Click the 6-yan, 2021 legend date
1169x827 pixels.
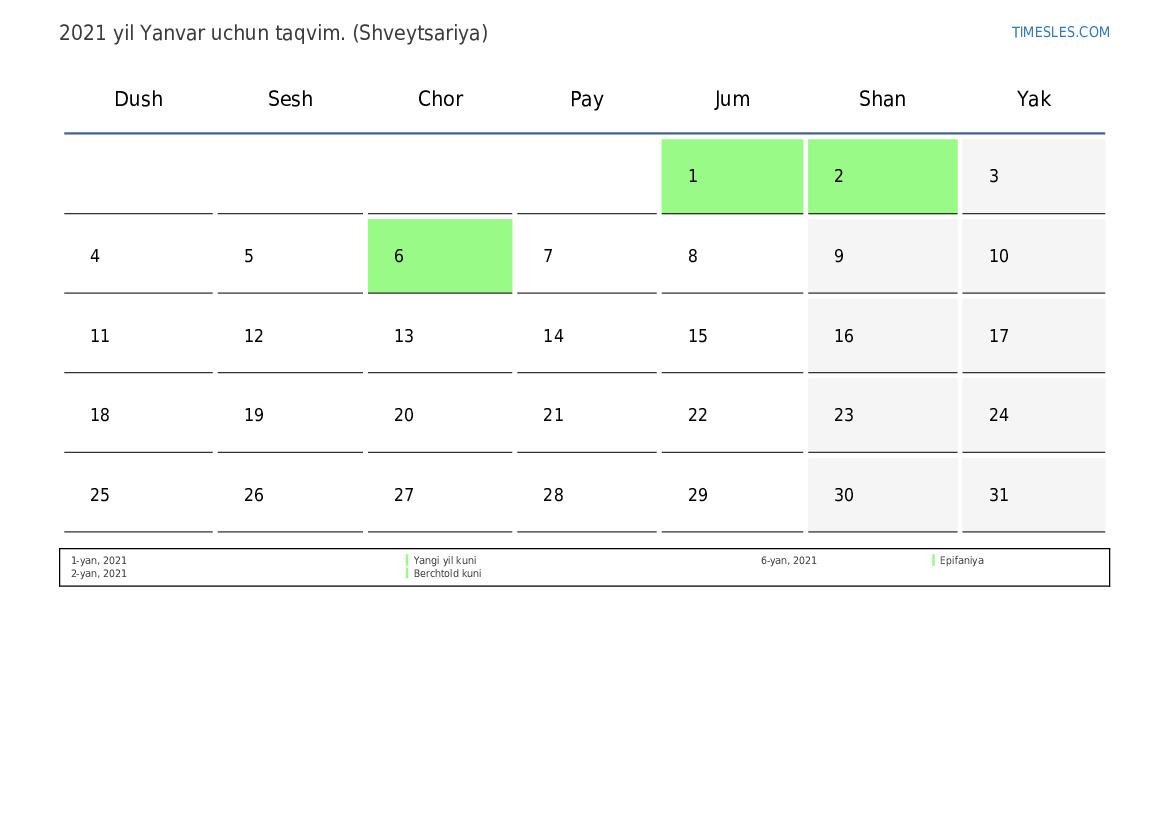click(x=788, y=561)
